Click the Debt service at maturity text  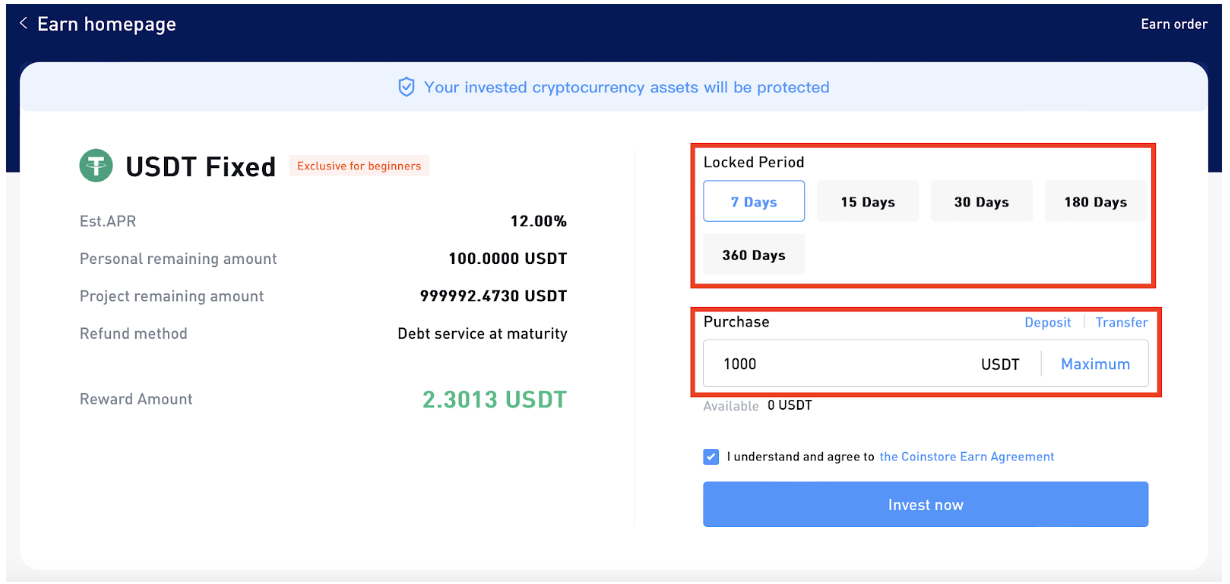482,334
